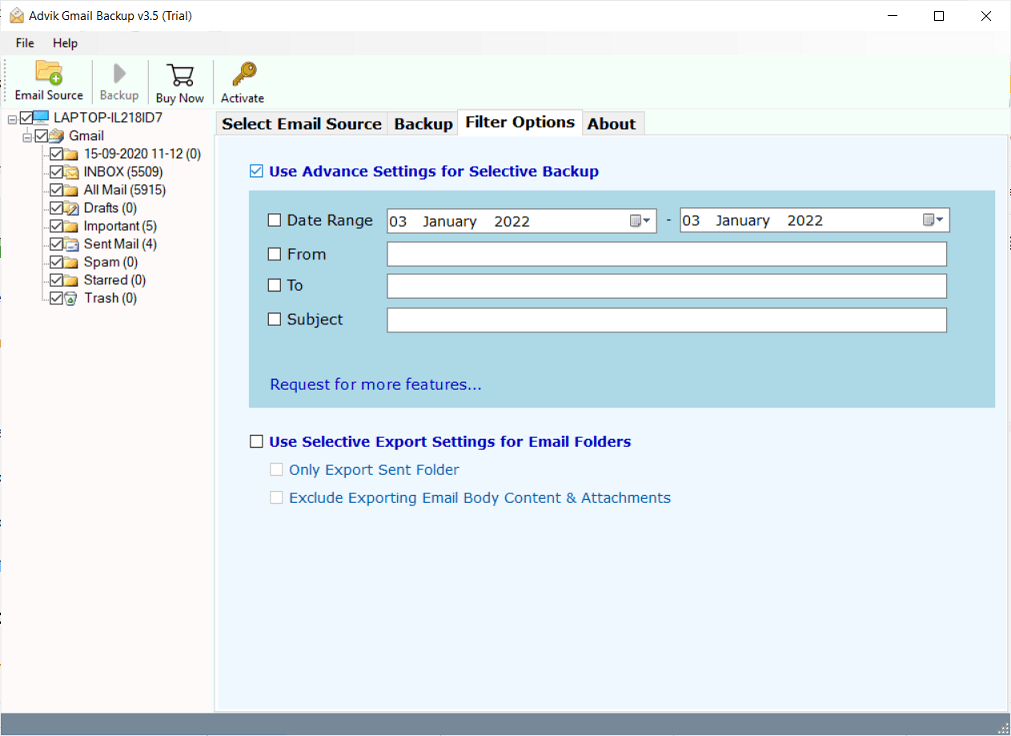Click the Important folder icon

tap(72, 226)
